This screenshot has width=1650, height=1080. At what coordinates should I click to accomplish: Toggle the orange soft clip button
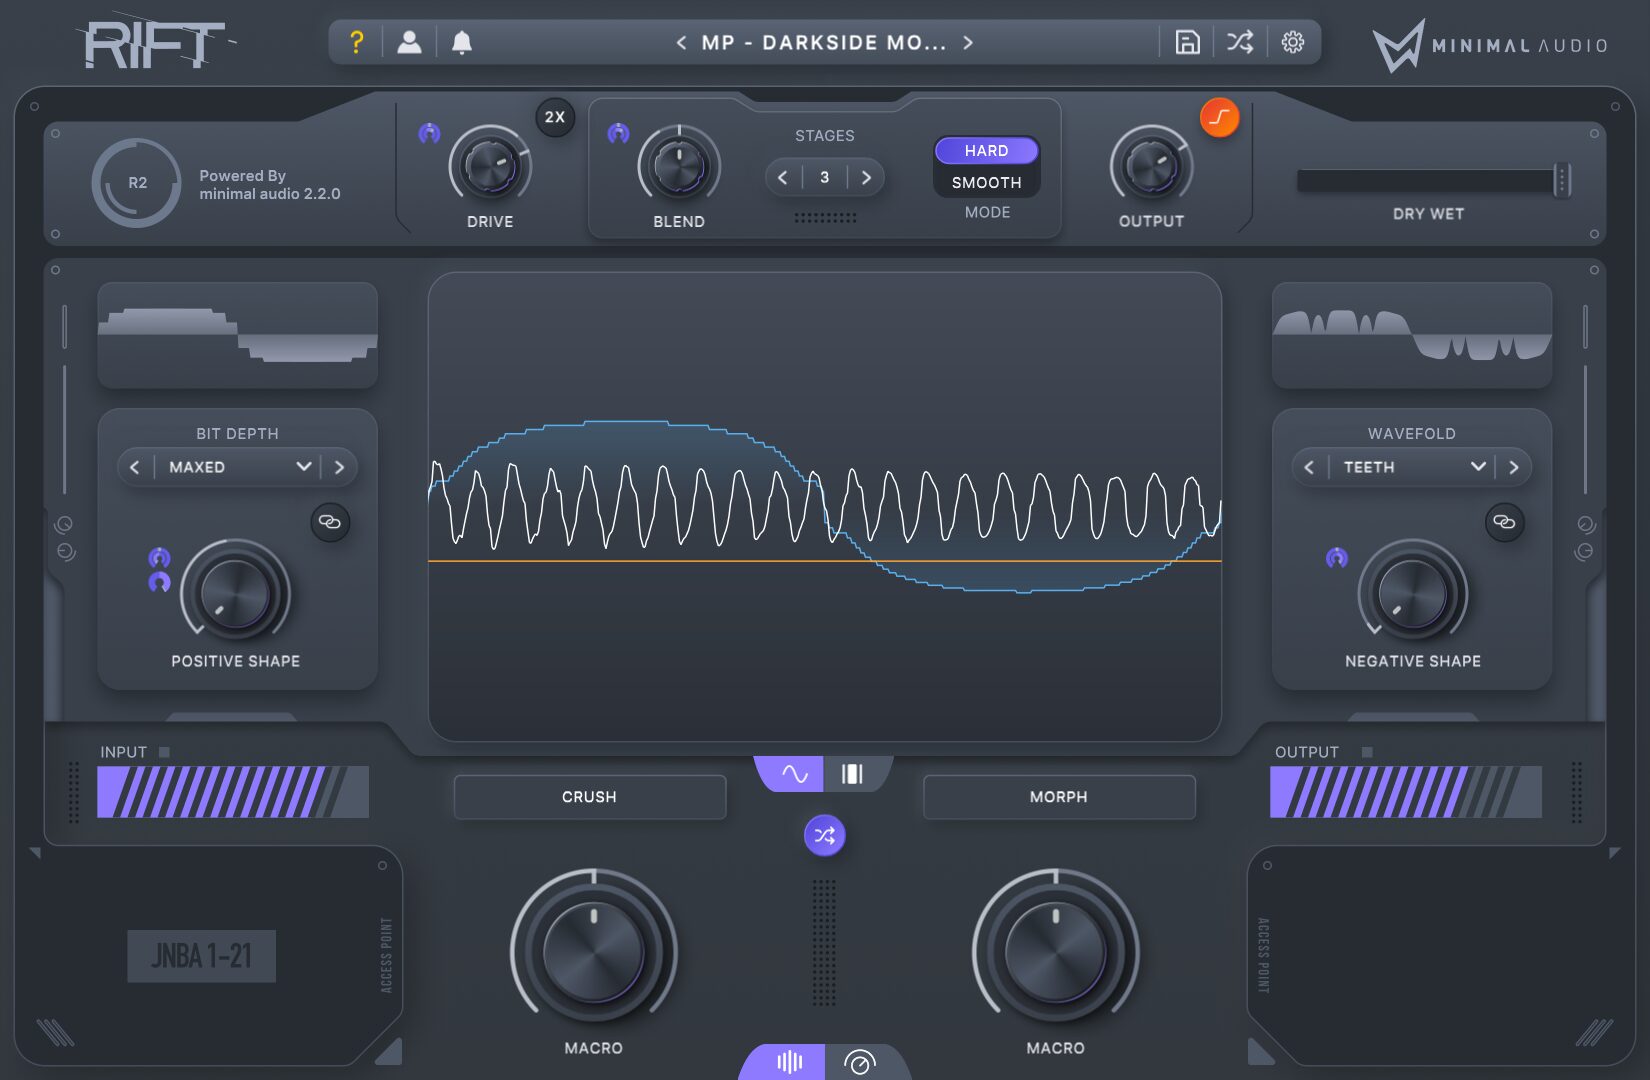click(x=1219, y=118)
